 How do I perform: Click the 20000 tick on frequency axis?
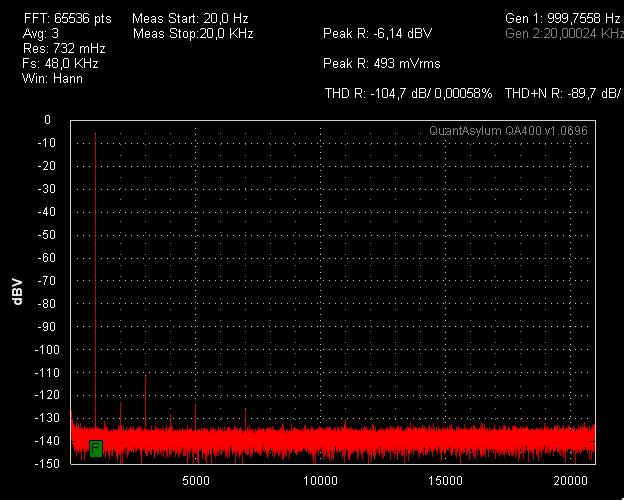click(570, 480)
